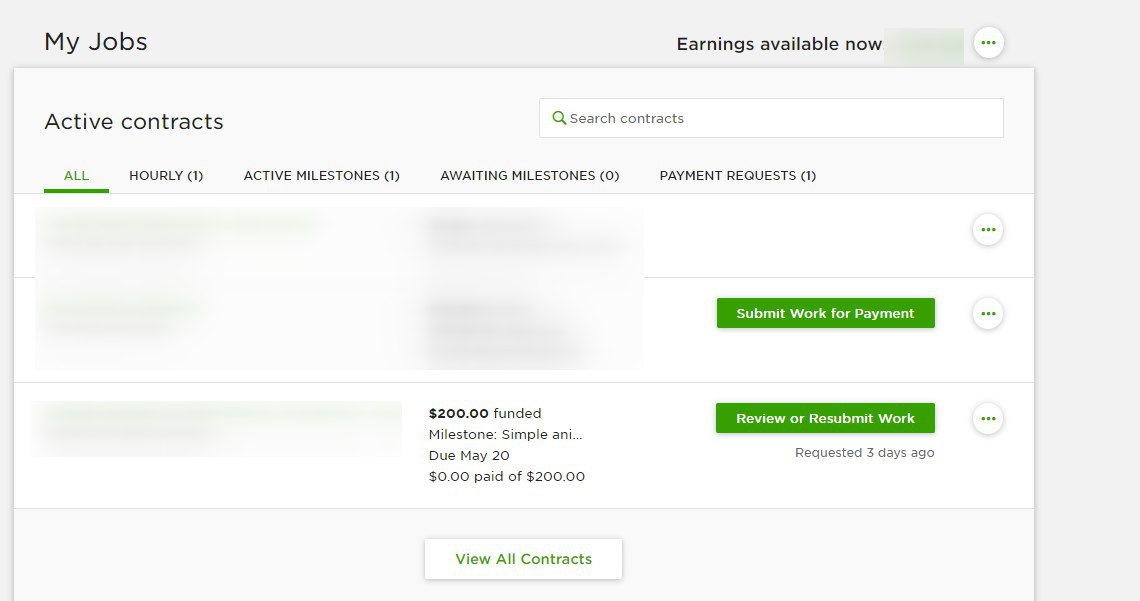The height and width of the screenshot is (601, 1140).
Task: Click Submit Work for Payment button
Action: (x=825, y=313)
